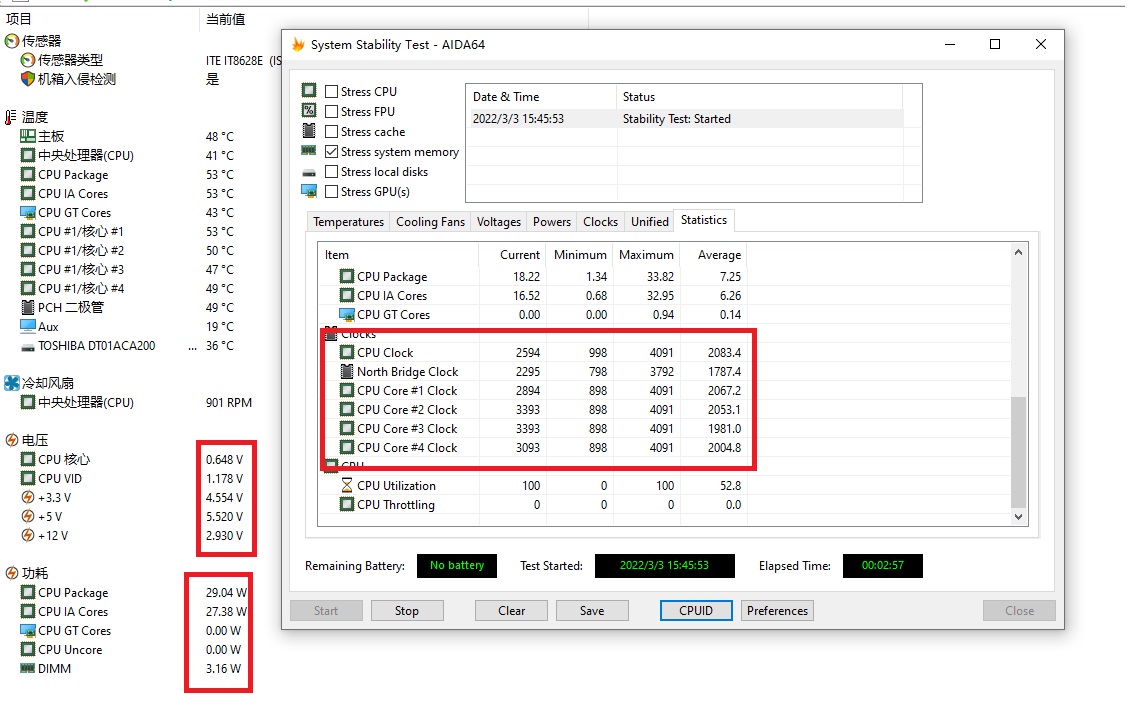Click the cooling fan category icon

[x=12, y=383]
